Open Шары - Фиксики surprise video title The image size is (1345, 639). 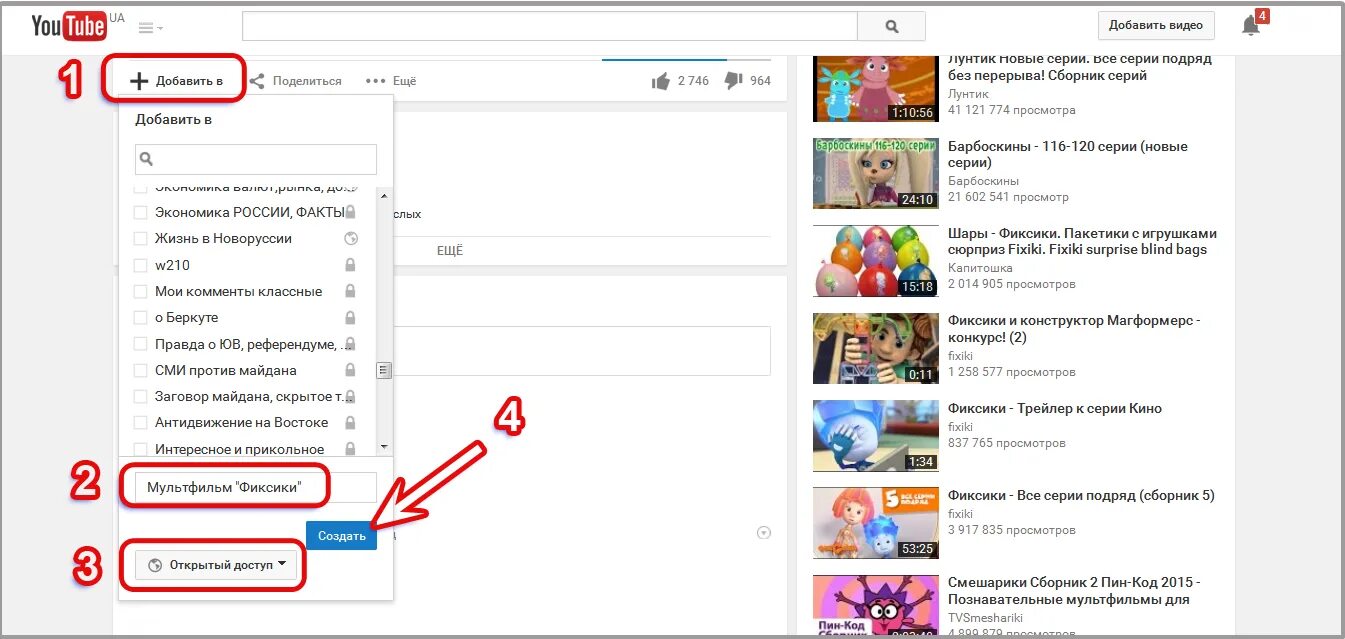[1082, 241]
